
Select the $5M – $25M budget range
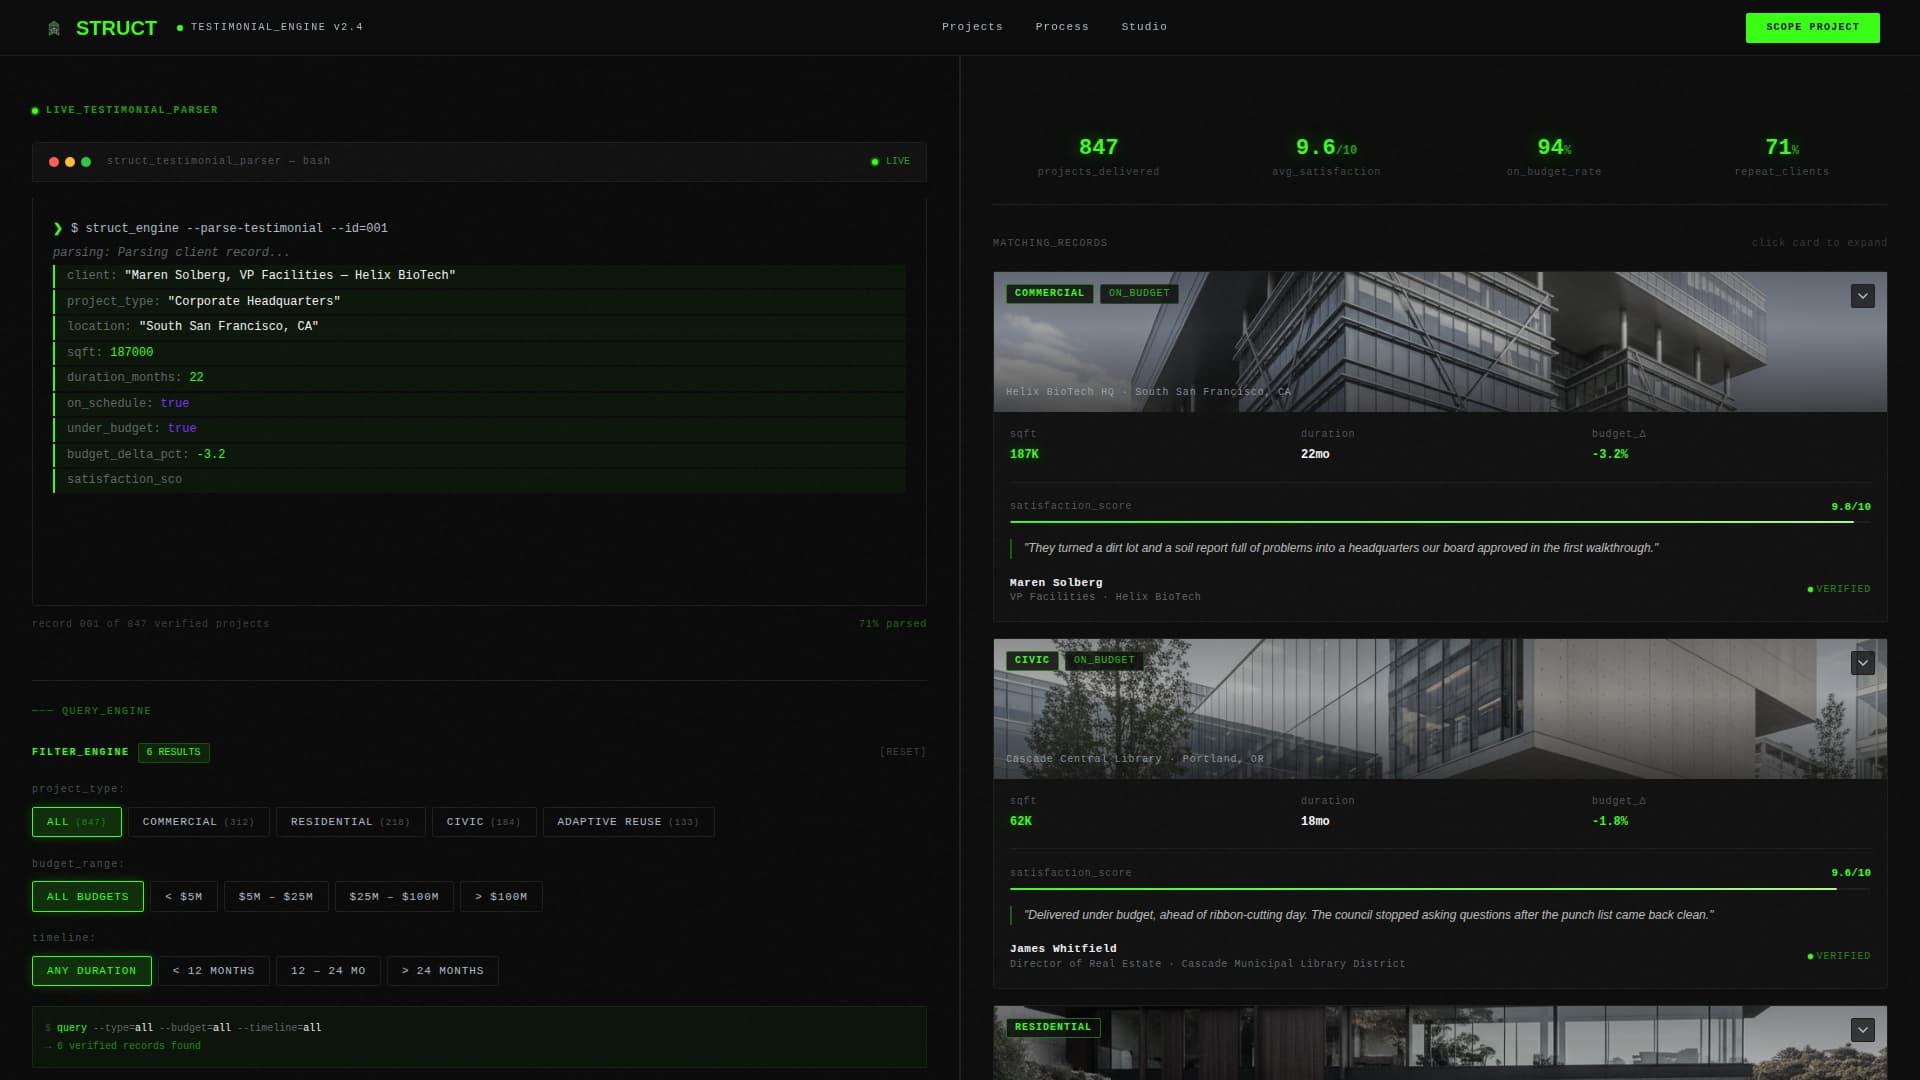click(276, 897)
